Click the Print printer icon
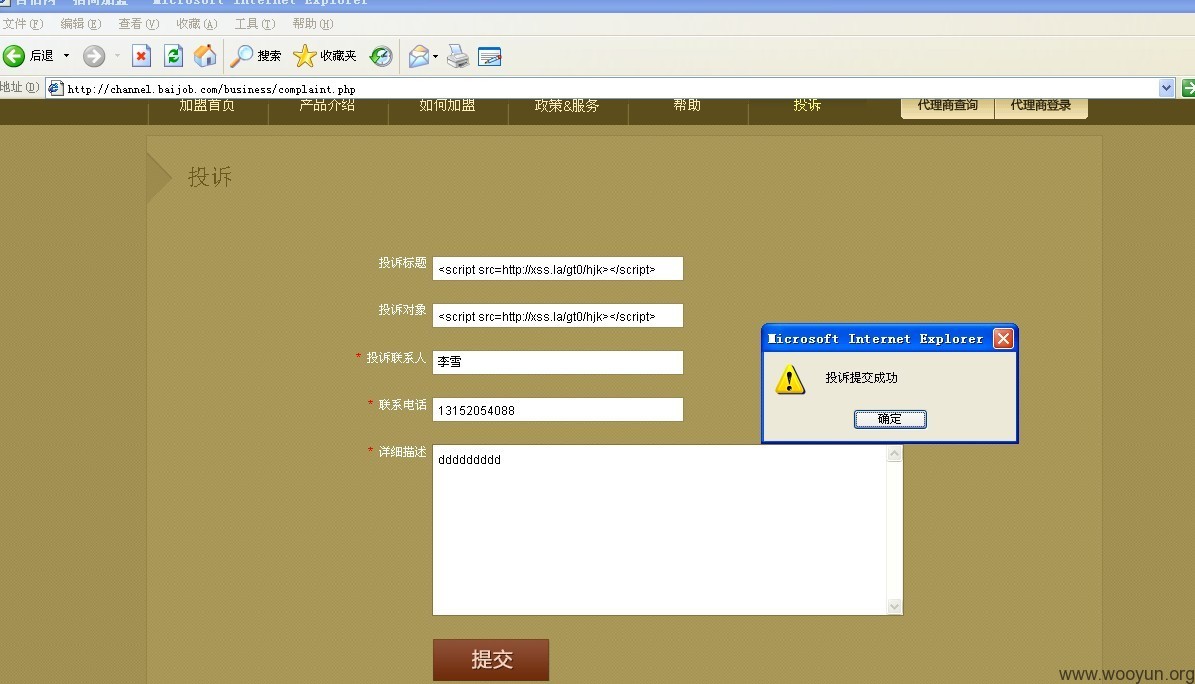1195x684 pixels. point(458,56)
